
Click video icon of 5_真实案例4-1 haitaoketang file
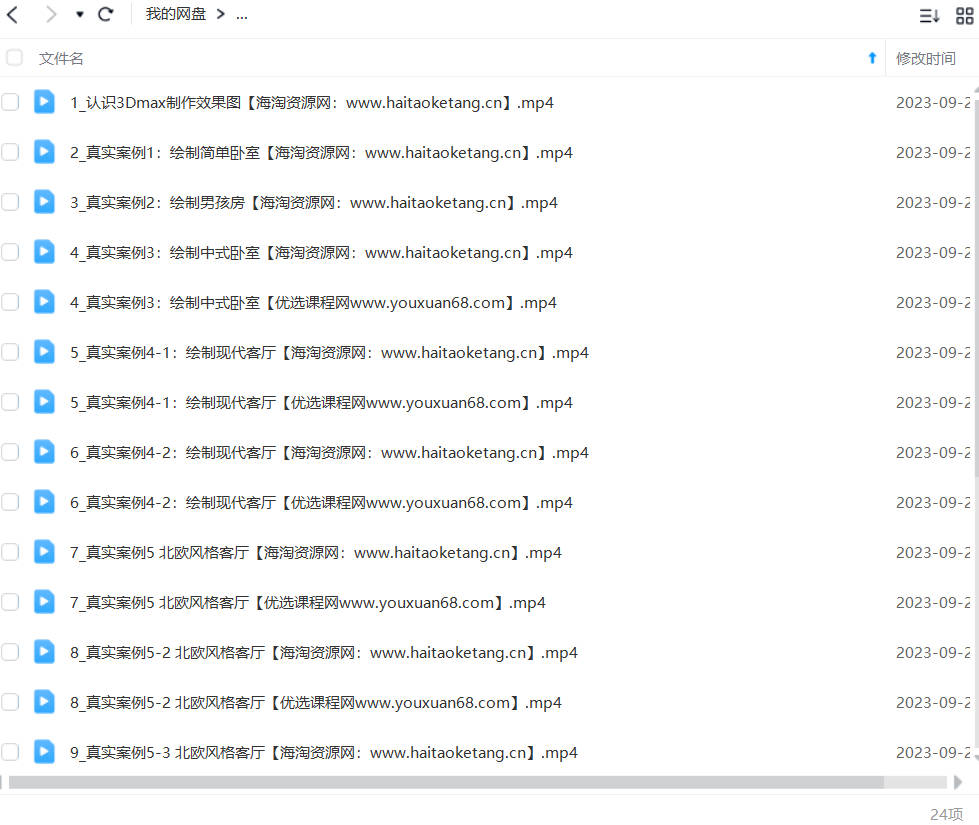(x=44, y=352)
